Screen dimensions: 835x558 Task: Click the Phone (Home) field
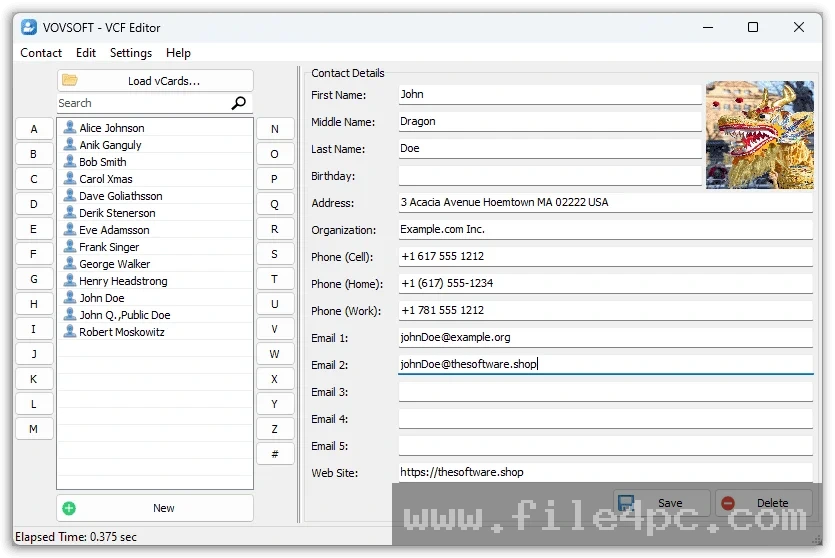pyautogui.click(x=605, y=284)
